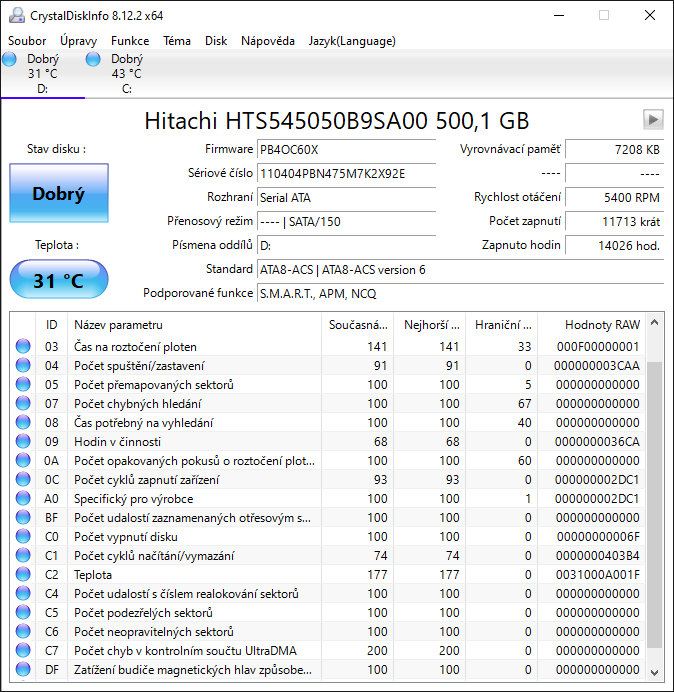This screenshot has height=692, width=674.
Task: Click status orb for attribute C5 row
Action: coord(23,613)
